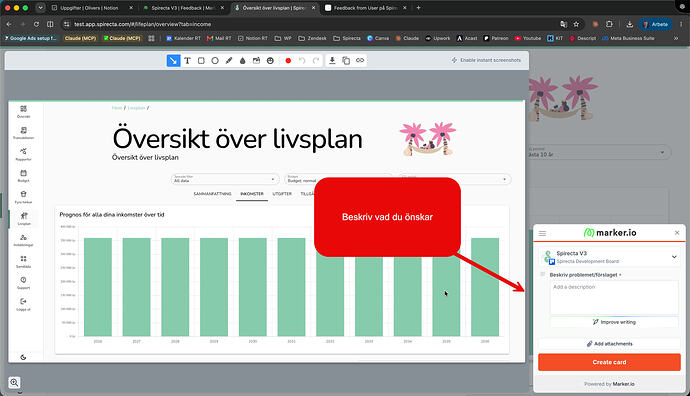Undo the last annotation
The image size is (690, 396).
(302, 61)
